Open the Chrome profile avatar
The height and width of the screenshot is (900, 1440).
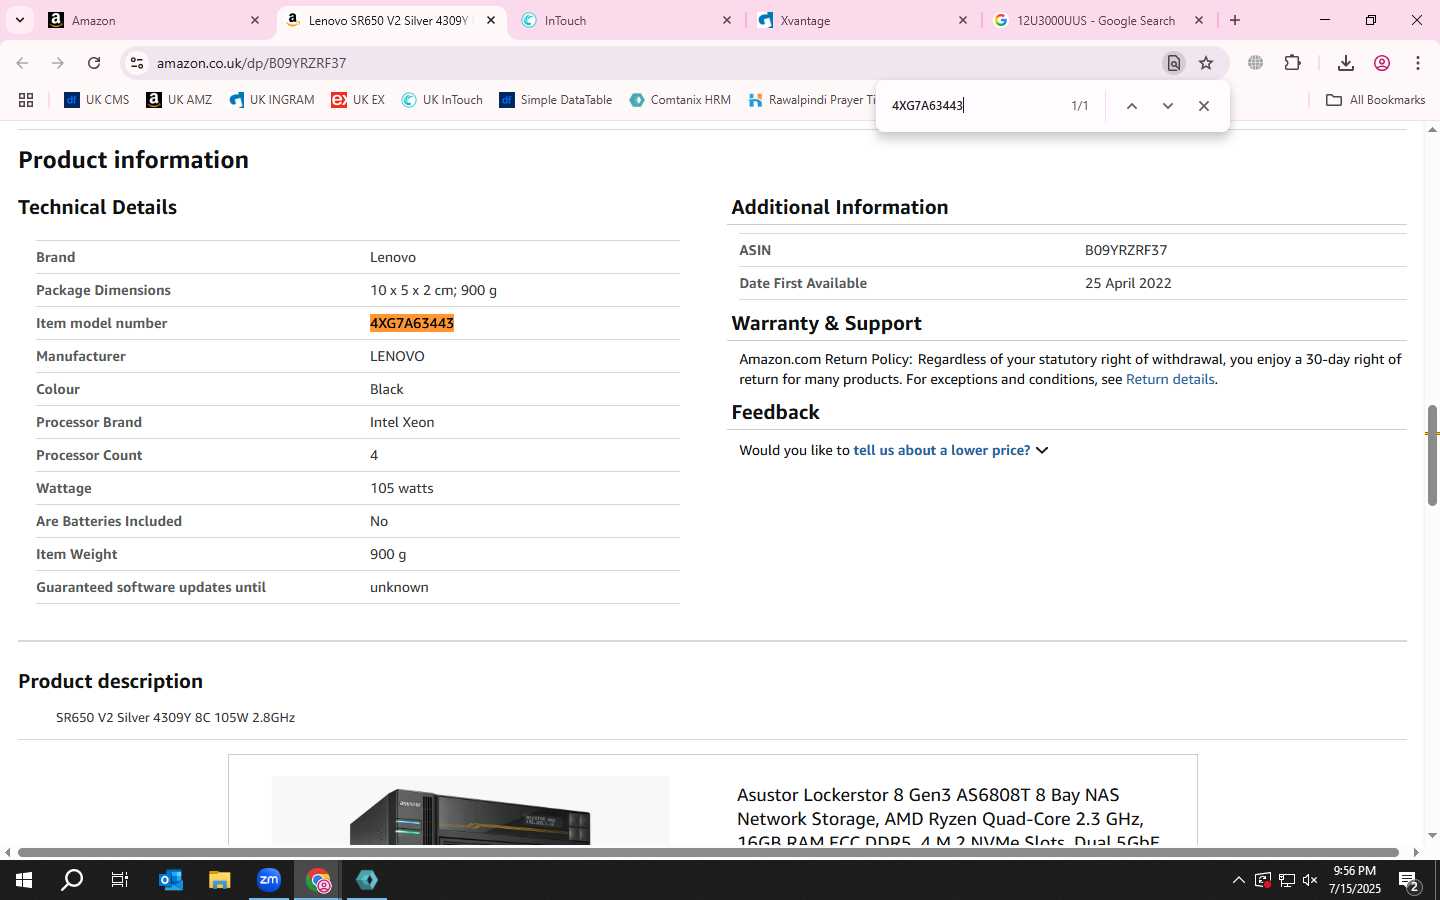pyautogui.click(x=1382, y=63)
